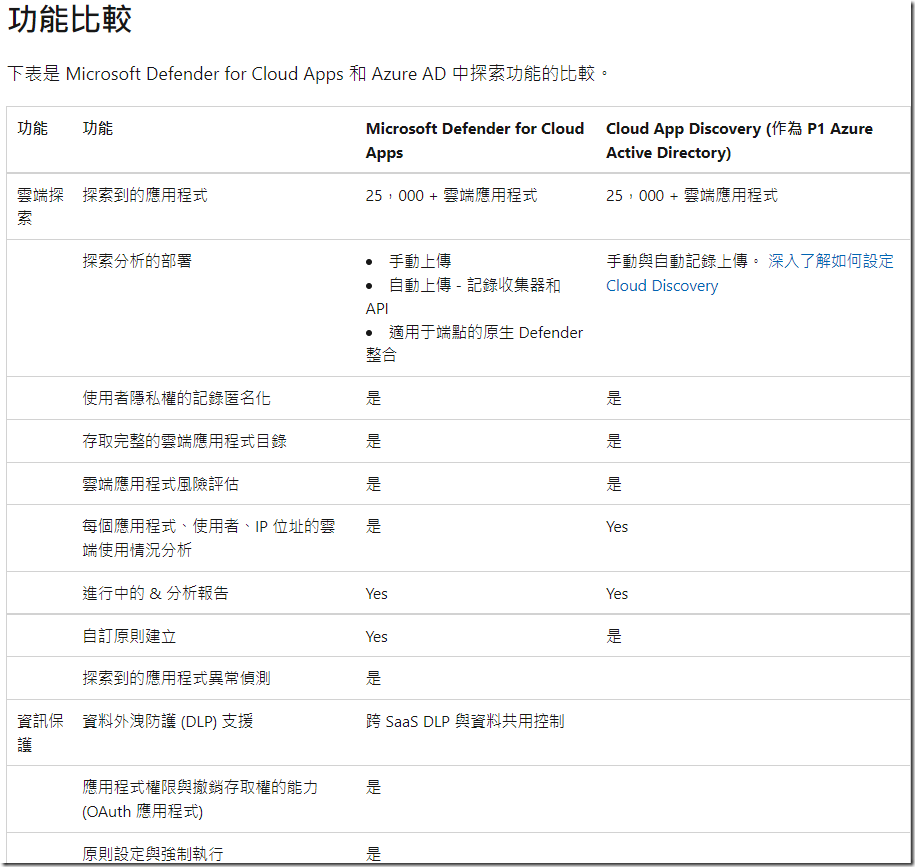Viewport: 915px width, 867px height.
Task: Click the 自動上傳 - 記錄收集器 bullet item
Action: (x=474, y=285)
